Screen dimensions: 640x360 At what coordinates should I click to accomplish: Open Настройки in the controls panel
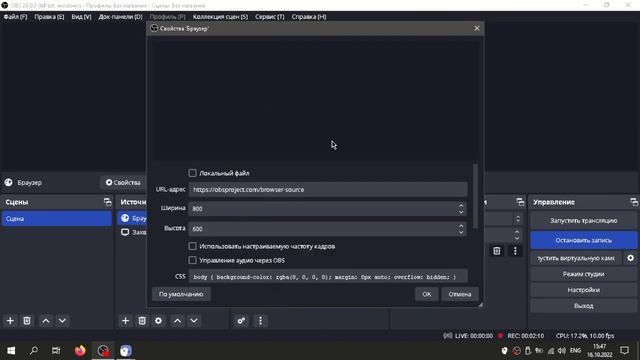(x=584, y=290)
